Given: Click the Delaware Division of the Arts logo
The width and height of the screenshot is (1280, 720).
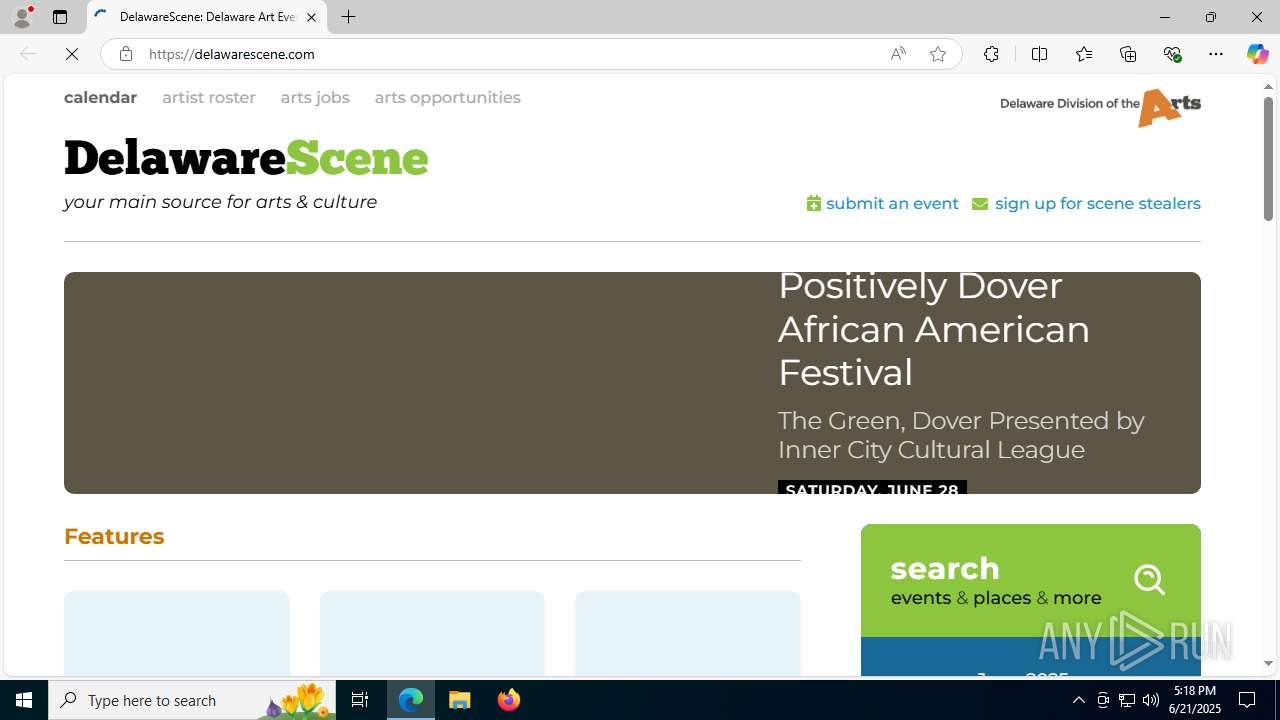Looking at the screenshot, I should click(x=1100, y=107).
